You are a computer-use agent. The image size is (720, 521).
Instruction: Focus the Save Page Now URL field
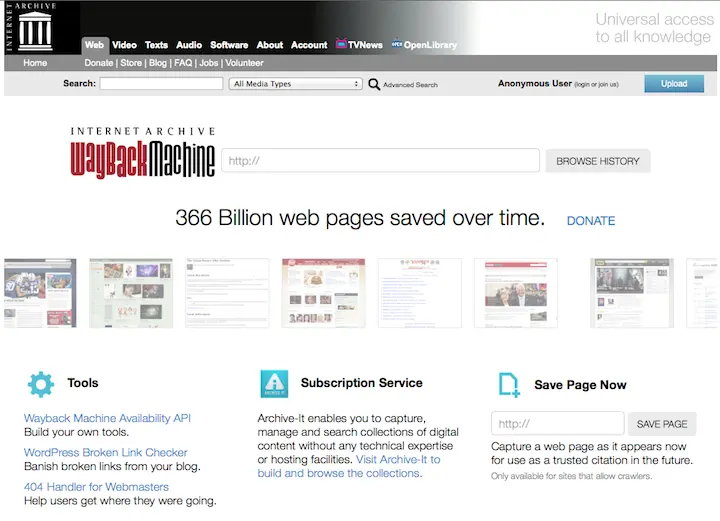557,423
